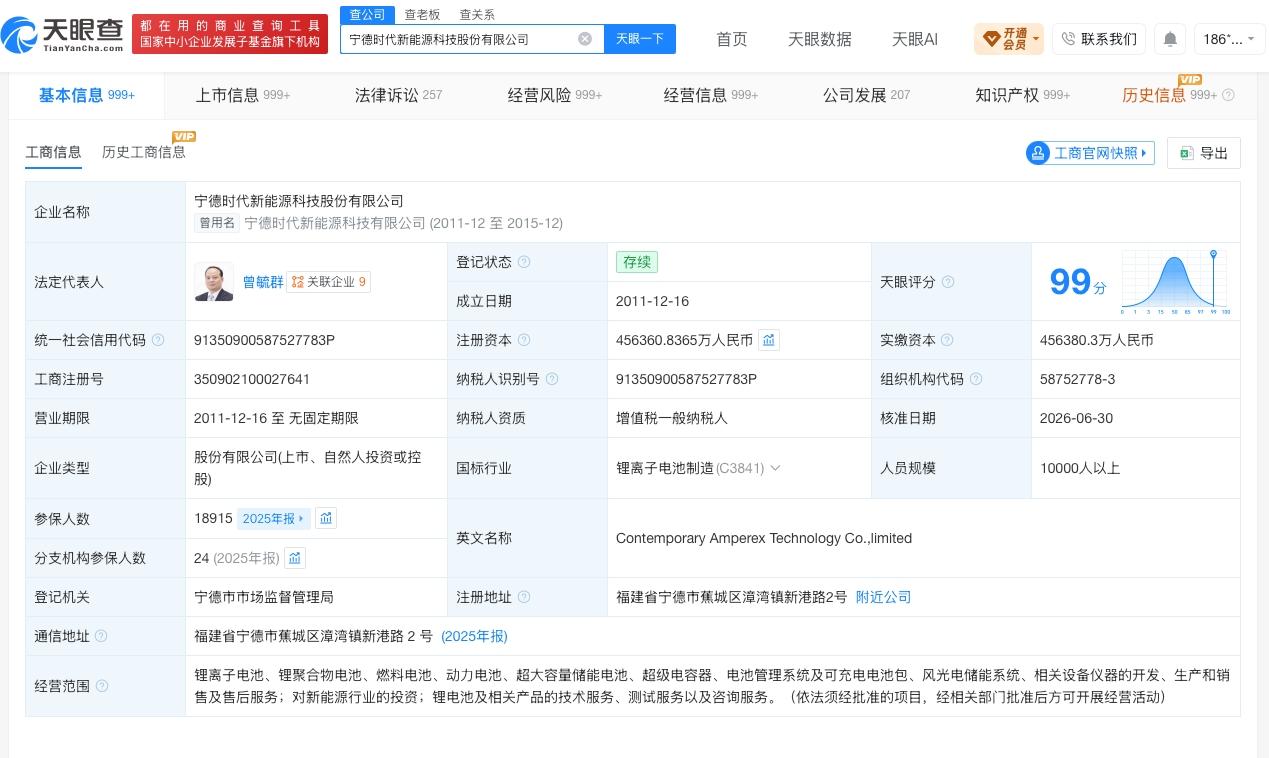Screen dimensions: 1269x758
Task: Click the help icon beside 实缴资本
Action: click(948, 340)
